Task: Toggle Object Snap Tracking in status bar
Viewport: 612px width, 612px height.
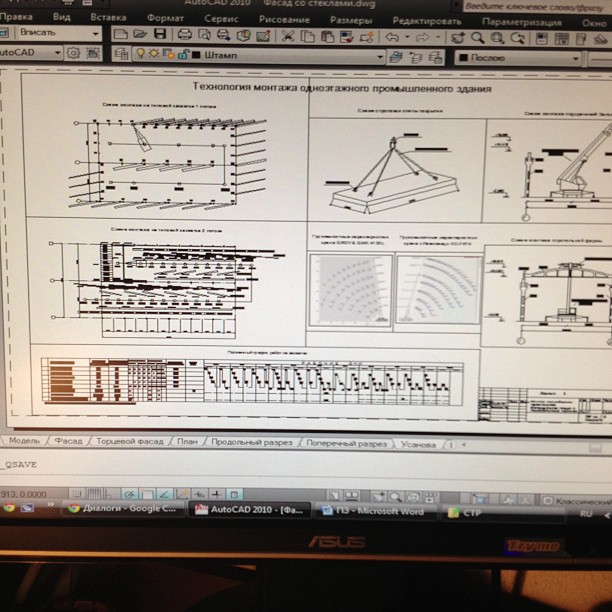Action: [165, 495]
